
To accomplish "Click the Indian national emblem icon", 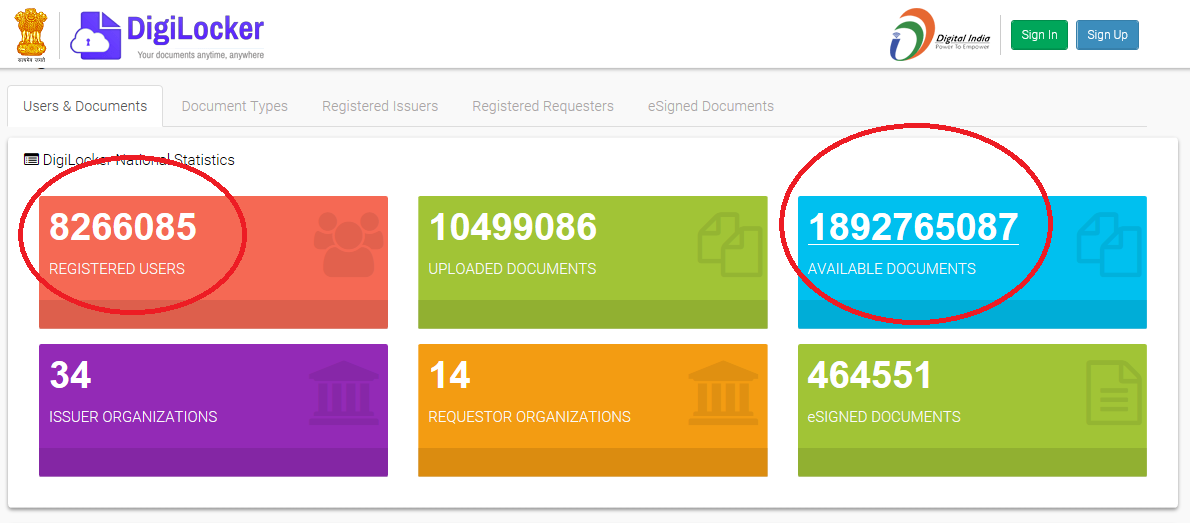I will click(30, 34).
